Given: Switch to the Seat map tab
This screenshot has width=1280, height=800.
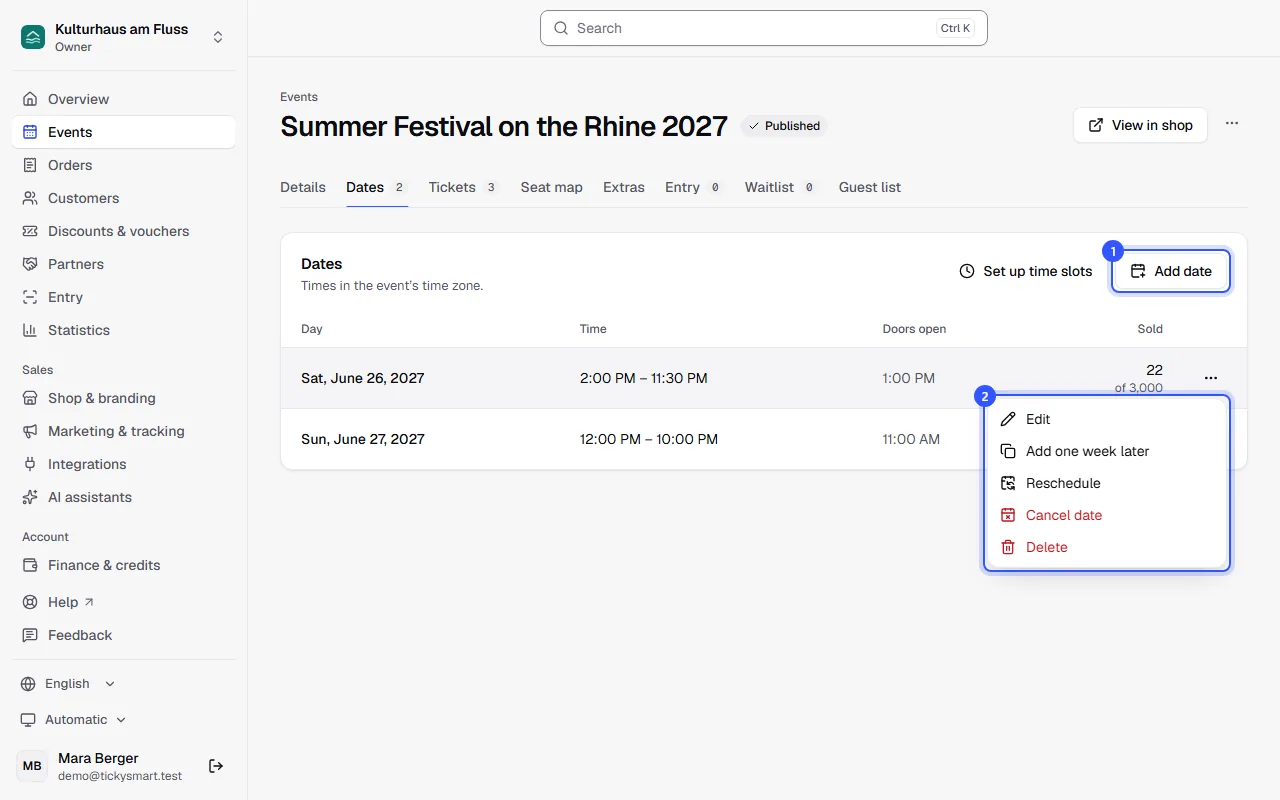Looking at the screenshot, I should 552,187.
